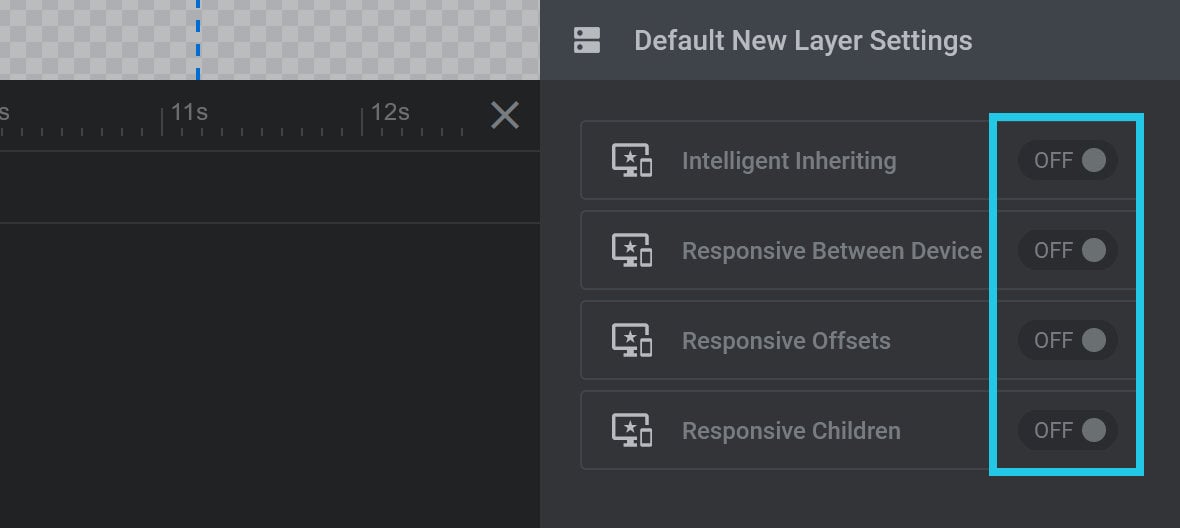This screenshot has height=528, width=1180.
Task: Click the Responsive Children label text
Action: pos(791,431)
